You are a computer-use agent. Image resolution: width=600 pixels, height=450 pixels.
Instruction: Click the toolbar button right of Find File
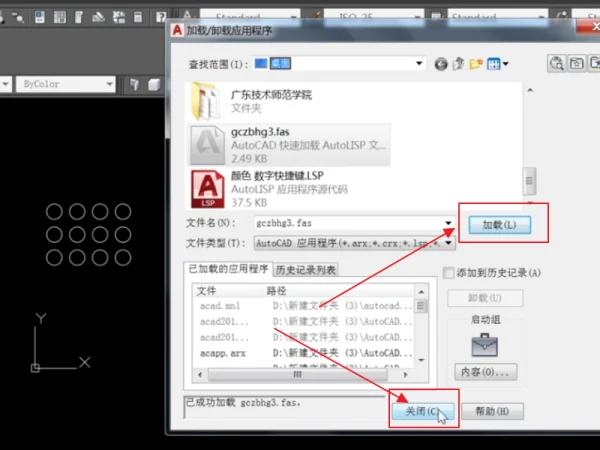click(576, 63)
